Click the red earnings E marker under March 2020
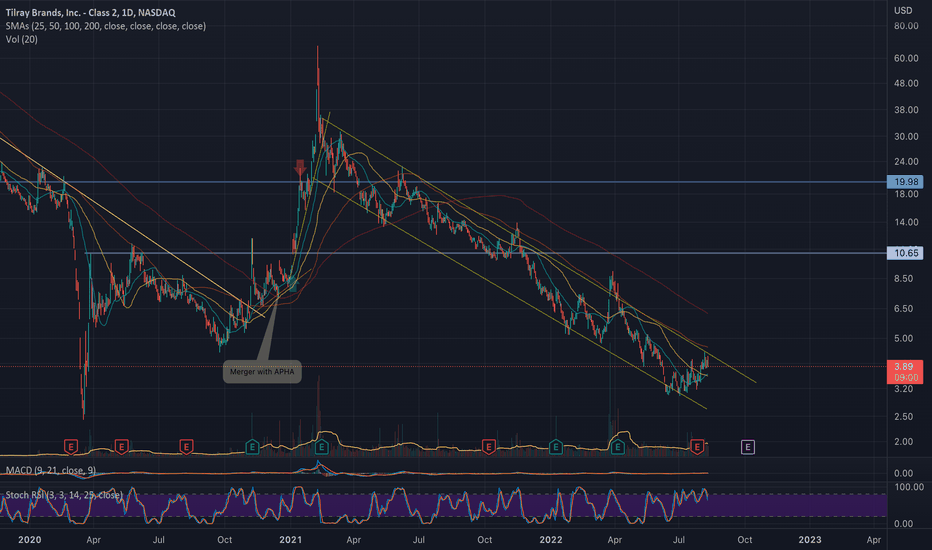The height and width of the screenshot is (550, 932). coord(71,447)
